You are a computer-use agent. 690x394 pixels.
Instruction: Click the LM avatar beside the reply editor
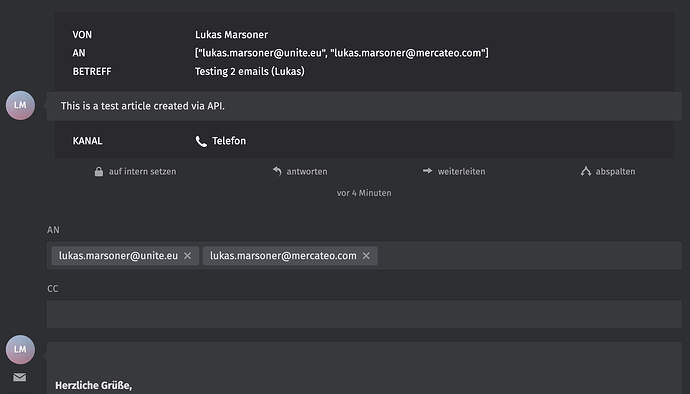(20, 350)
